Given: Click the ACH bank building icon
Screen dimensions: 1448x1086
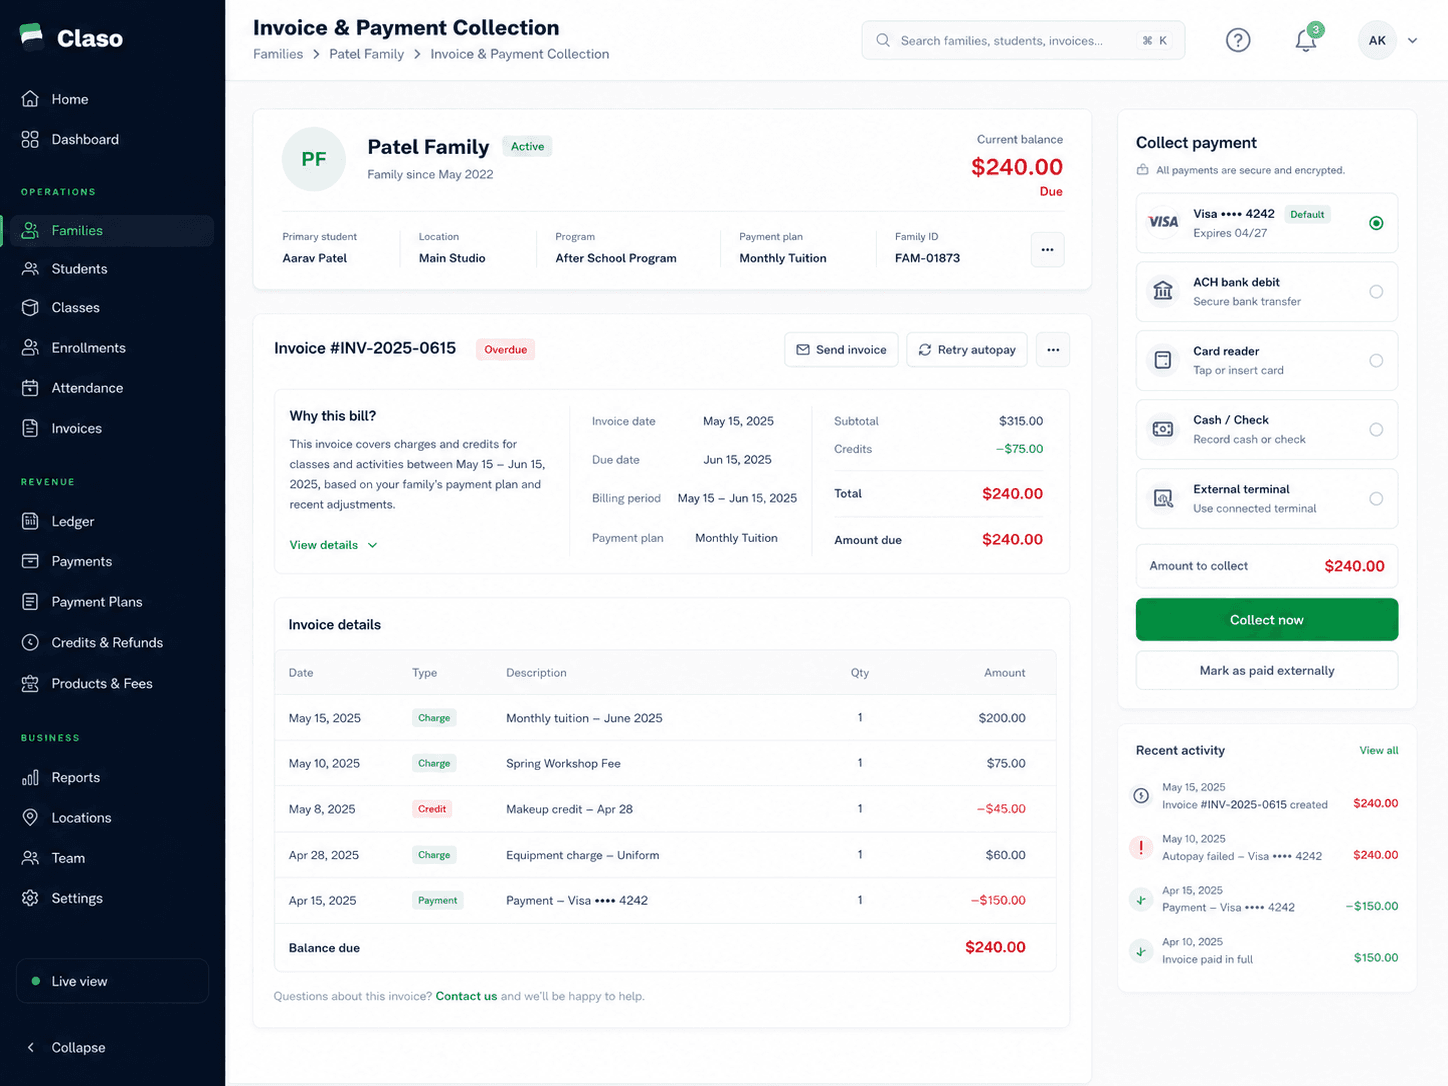Looking at the screenshot, I should 1163,291.
